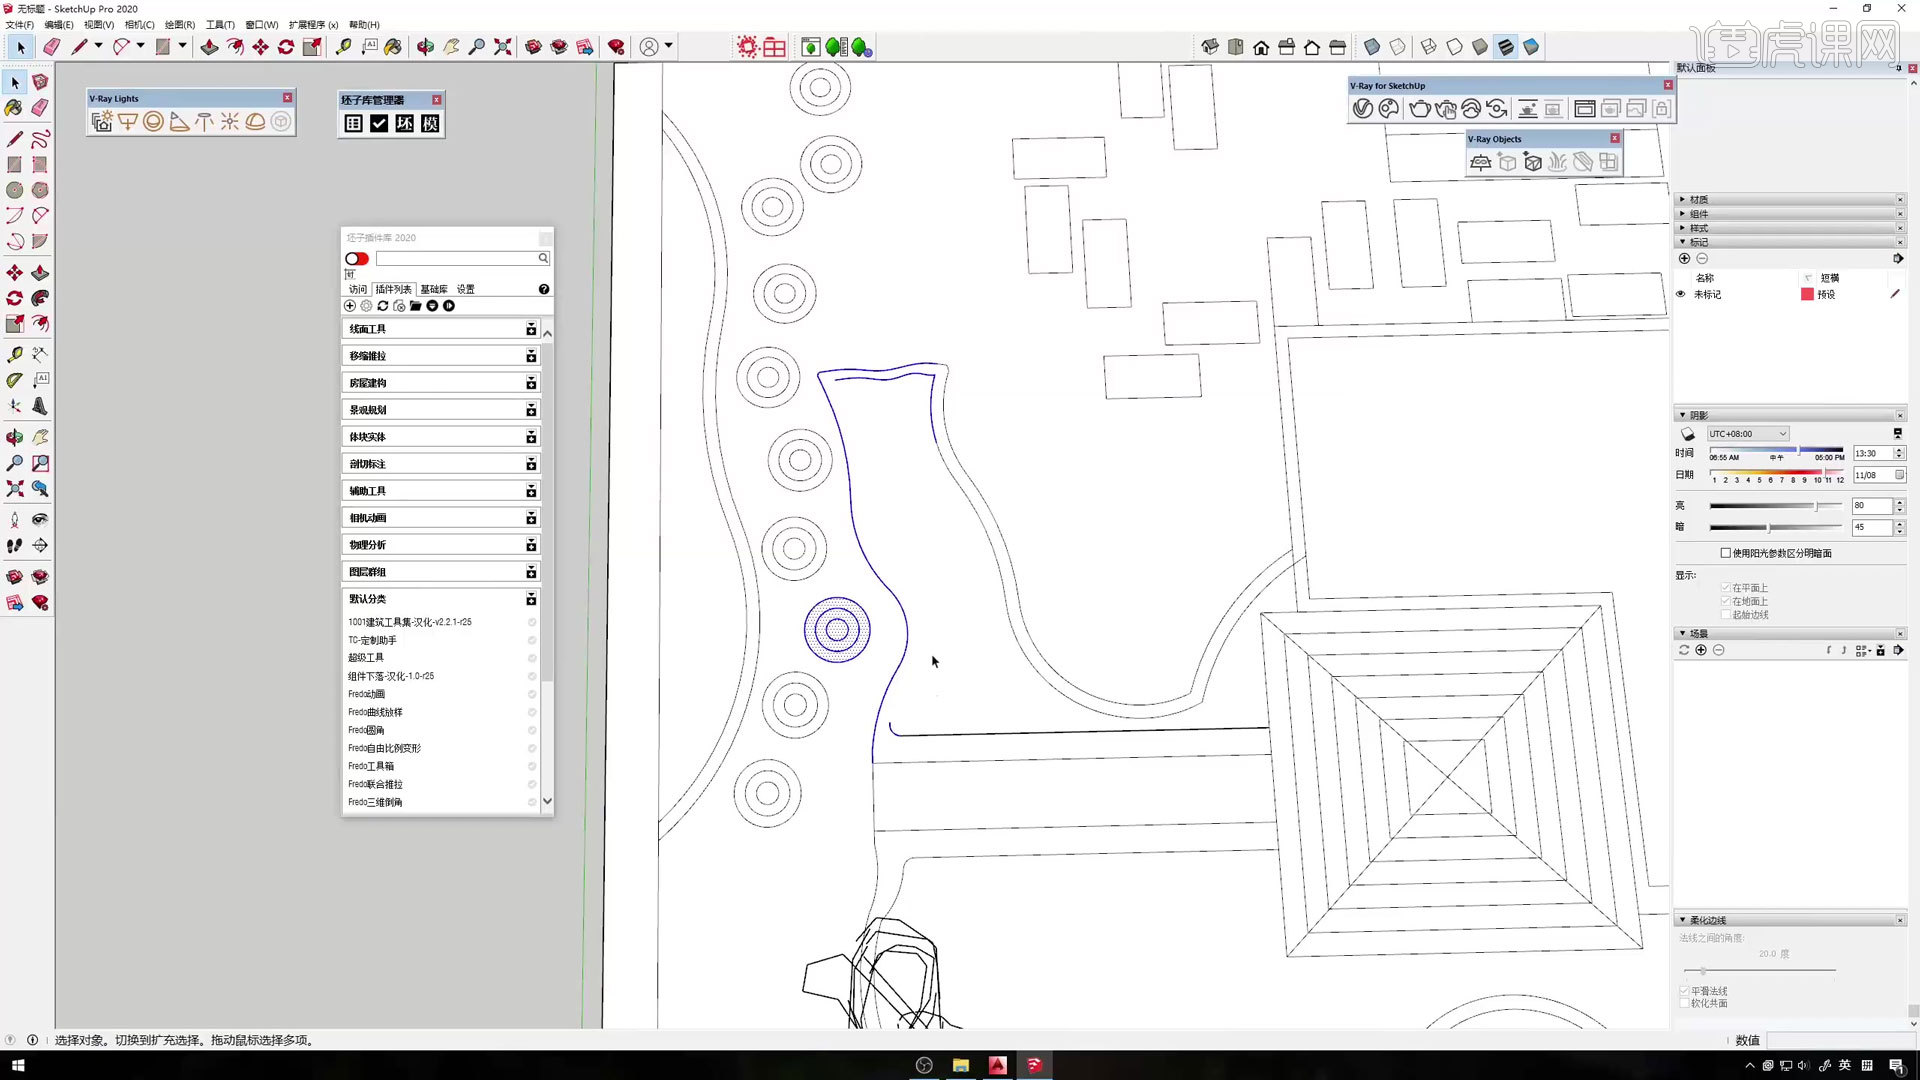Open the 文件(F) menu

[19, 25]
